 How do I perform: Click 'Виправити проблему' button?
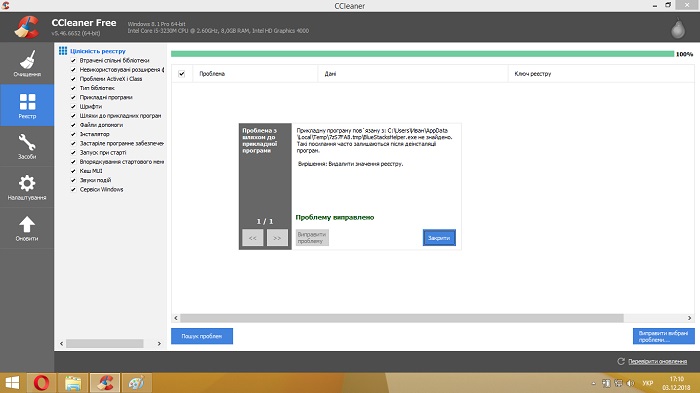(312, 238)
